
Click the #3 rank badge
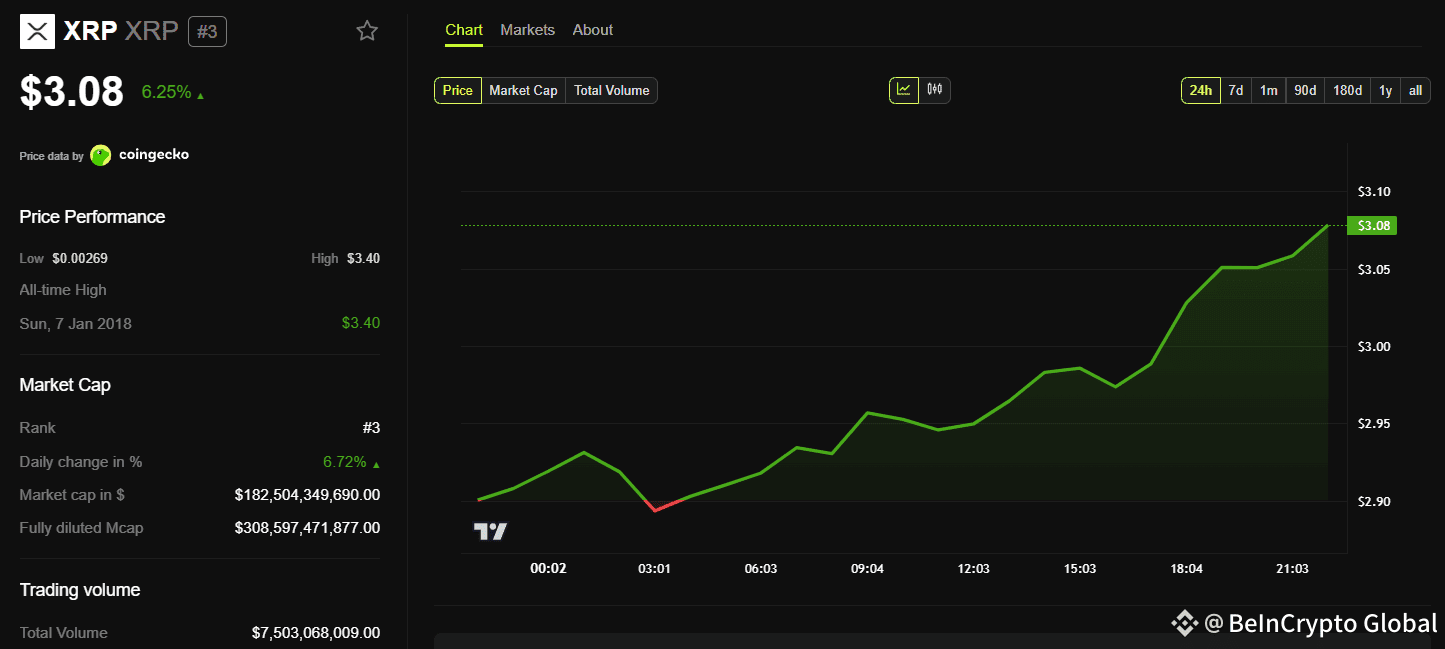tap(207, 31)
